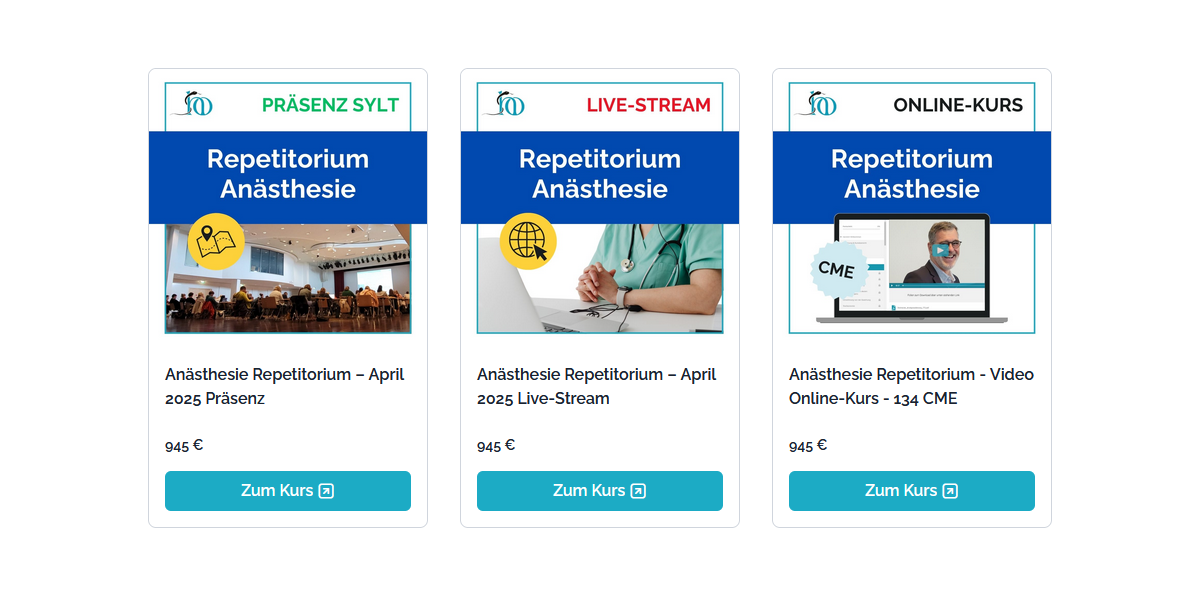Open 'Anästhesie Repetitorium – April 2025 Live-Stream' title
The height and width of the screenshot is (592, 1187).
(596, 386)
